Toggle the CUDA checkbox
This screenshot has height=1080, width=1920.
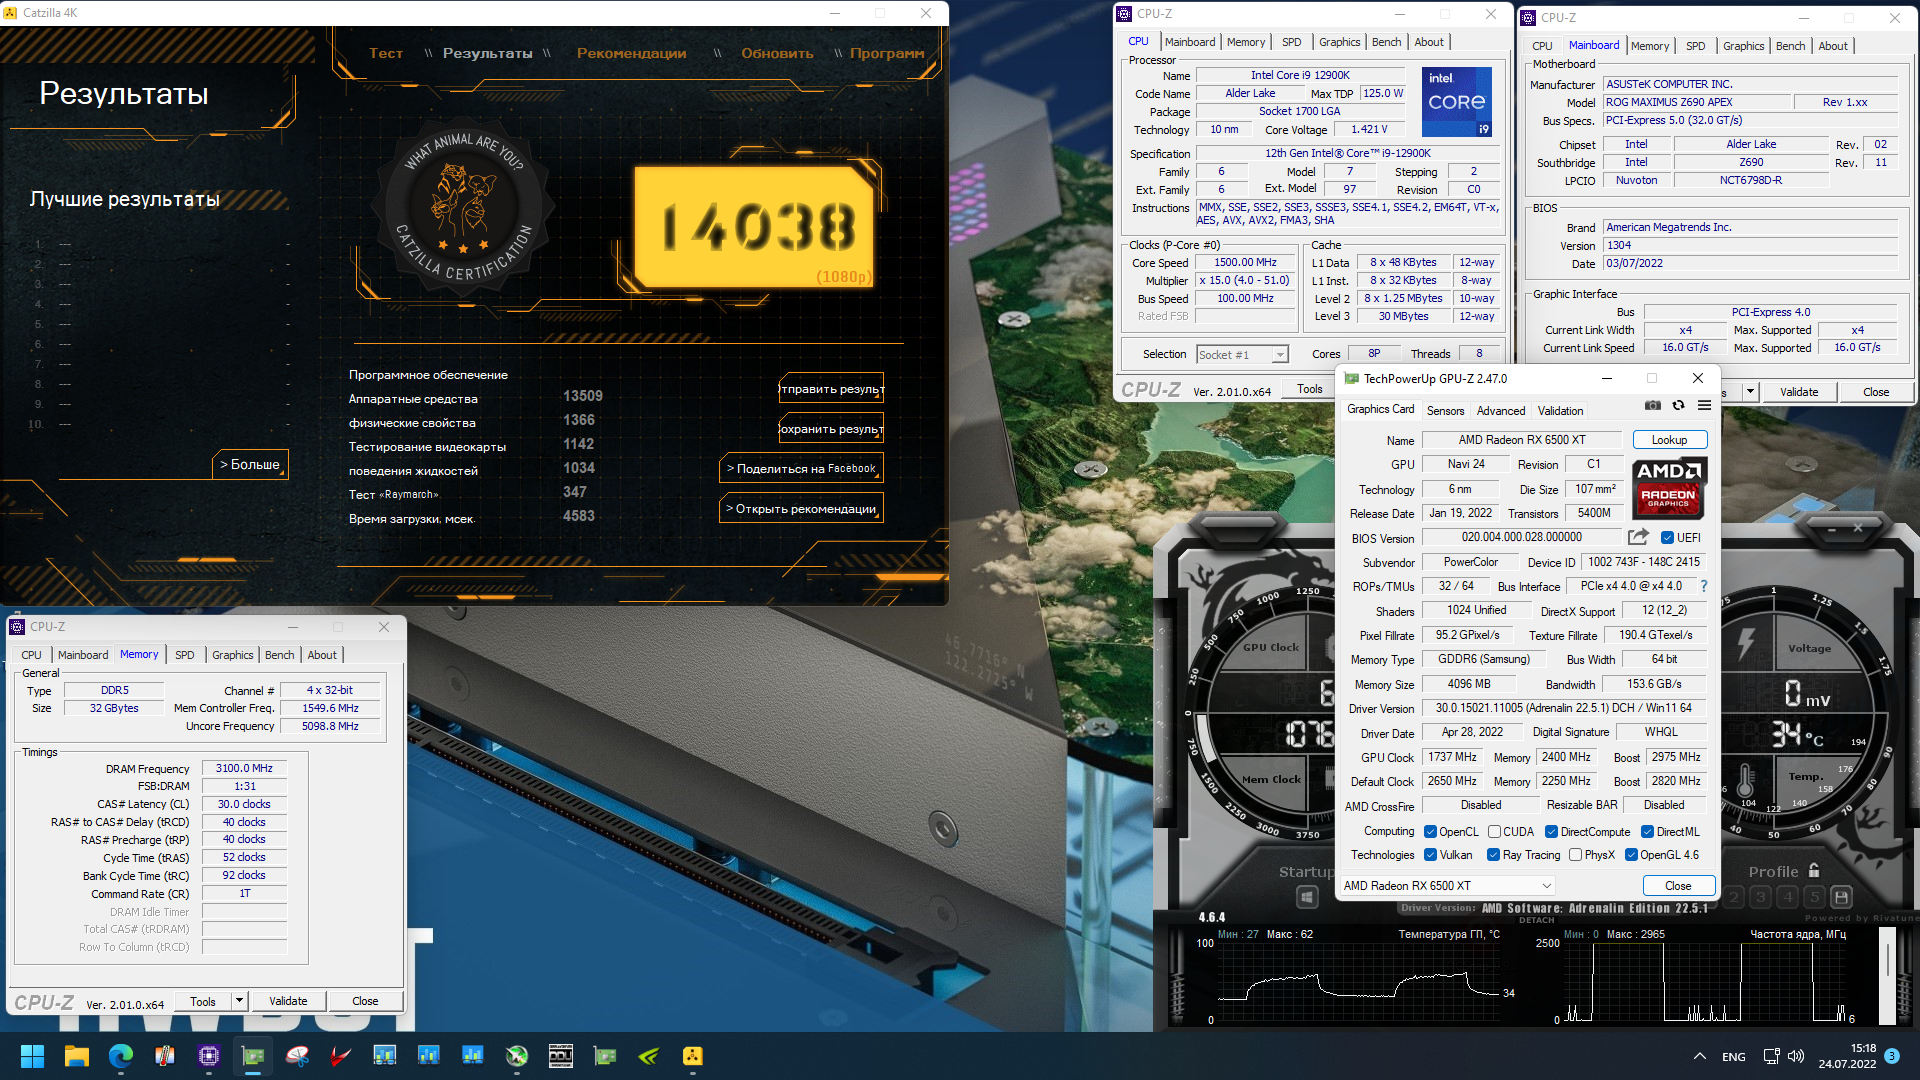[x=1494, y=832]
